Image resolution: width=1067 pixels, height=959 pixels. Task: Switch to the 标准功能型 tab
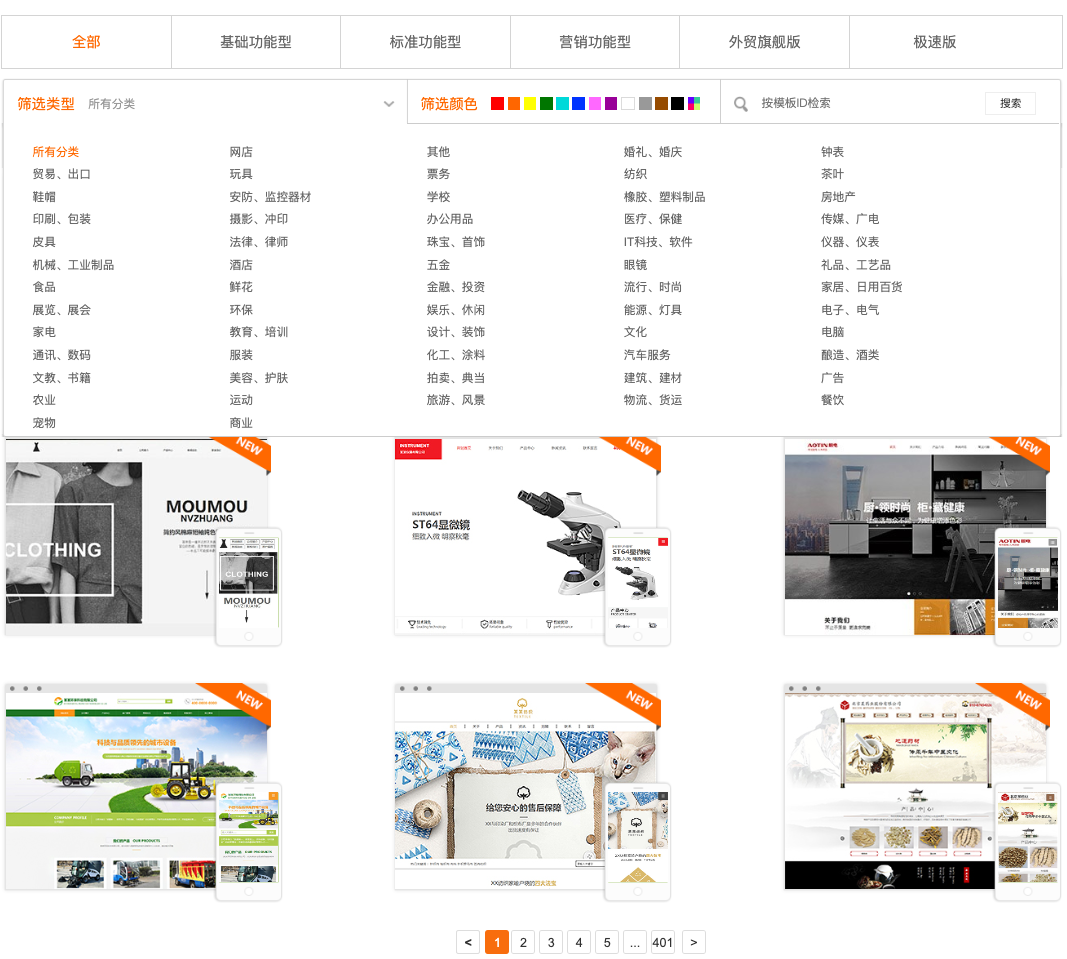[425, 42]
